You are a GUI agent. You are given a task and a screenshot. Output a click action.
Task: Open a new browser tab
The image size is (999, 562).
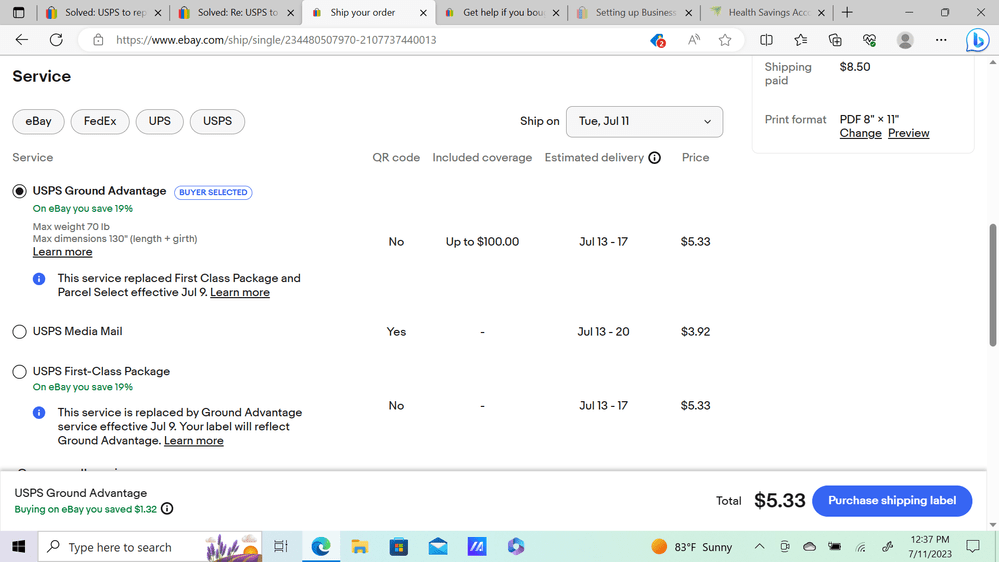click(x=847, y=12)
